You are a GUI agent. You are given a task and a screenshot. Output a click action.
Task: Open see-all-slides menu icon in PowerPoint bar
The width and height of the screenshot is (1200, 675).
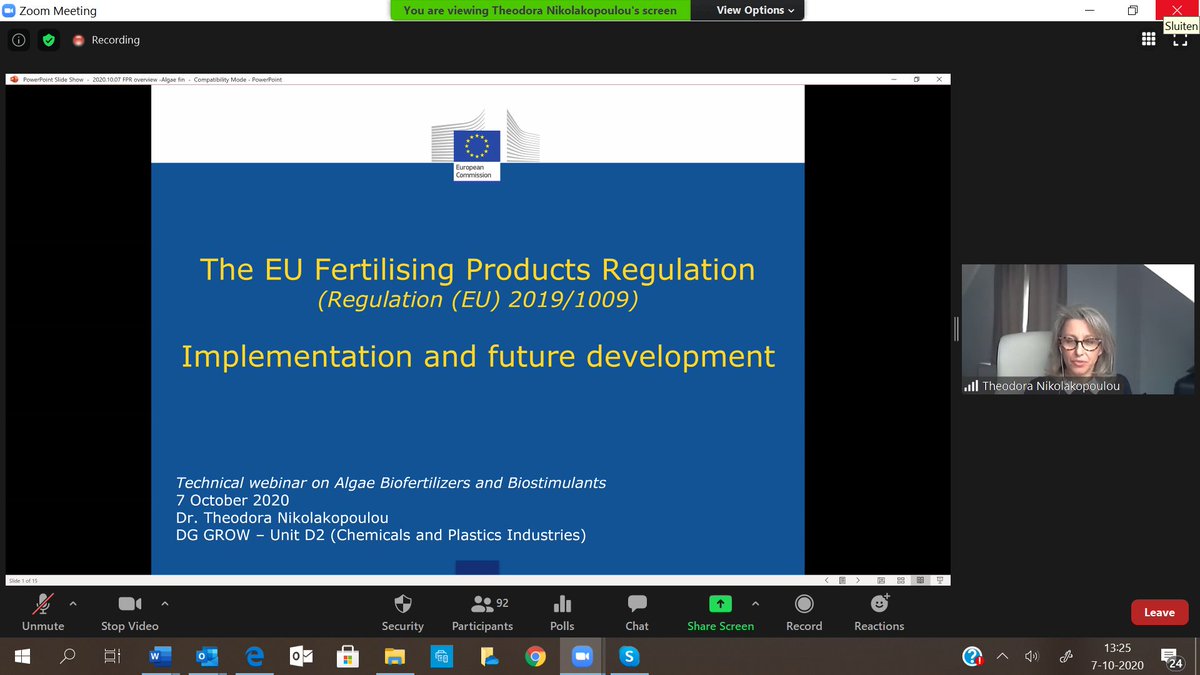(x=842, y=580)
